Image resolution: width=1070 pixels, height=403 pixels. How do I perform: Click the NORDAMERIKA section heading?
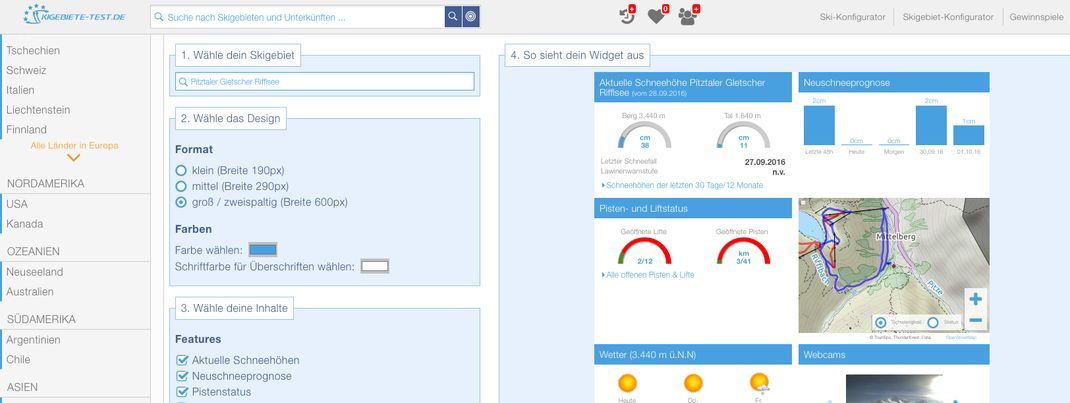coord(46,183)
